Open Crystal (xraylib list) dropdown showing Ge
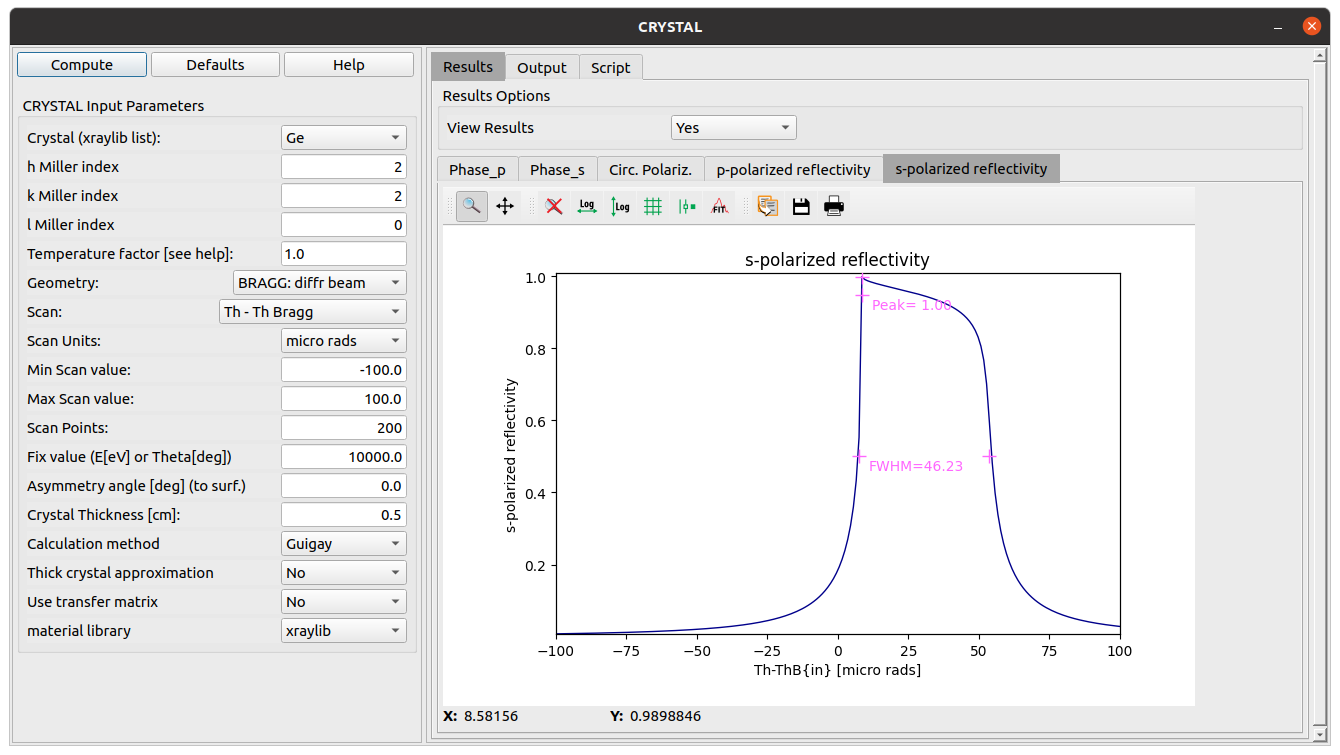 point(344,138)
